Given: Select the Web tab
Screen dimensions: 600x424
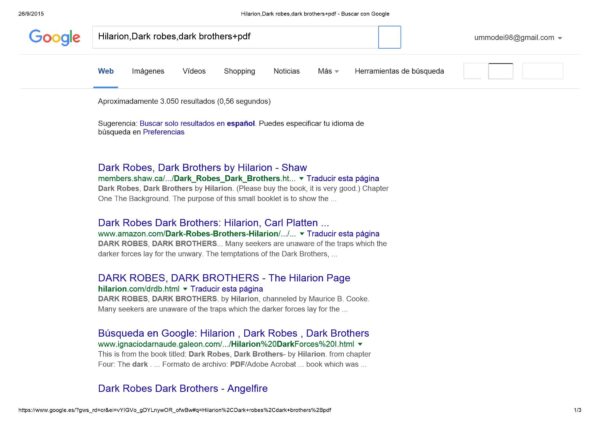Looking at the screenshot, I should 106,71.
